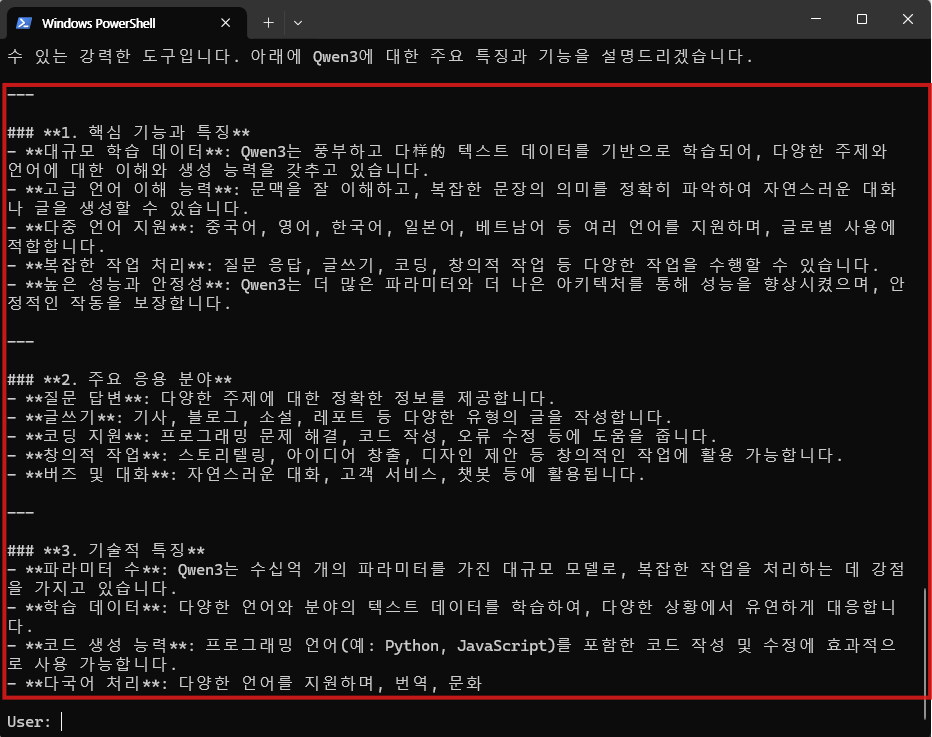Image resolution: width=932 pixels, height=737 pixels.
Task: Click the heading "1. 핵심 기능과 특징"
Action: coord(129,132)
